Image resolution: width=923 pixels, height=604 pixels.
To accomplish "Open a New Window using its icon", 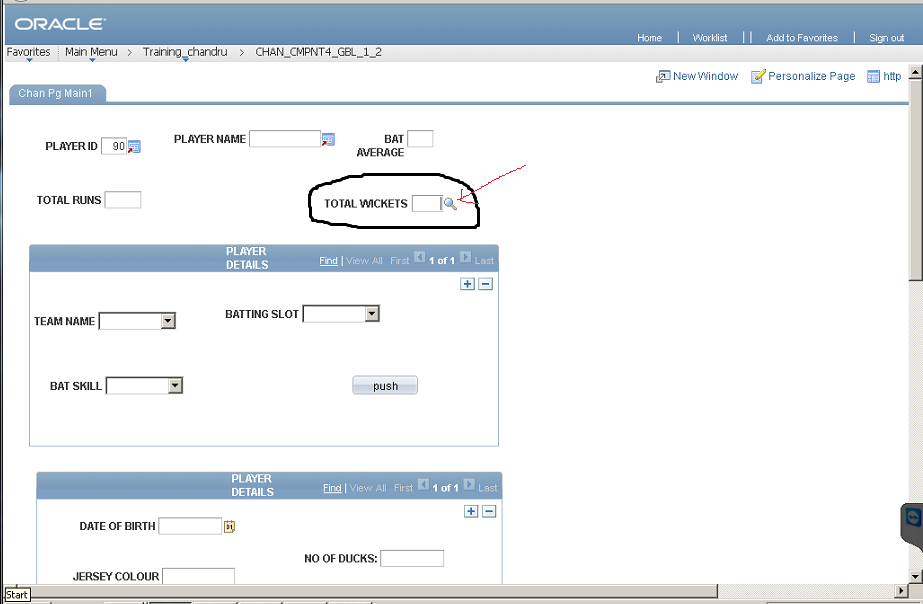I will click(x=662, y=76).
